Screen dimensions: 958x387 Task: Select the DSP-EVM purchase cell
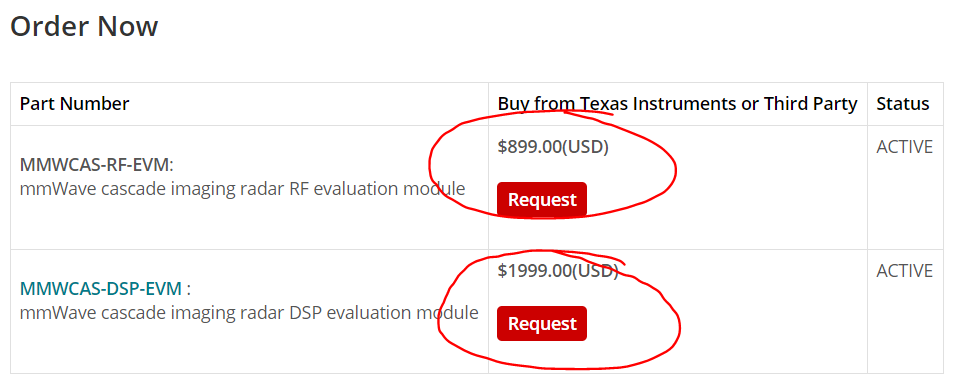(678, 312)
